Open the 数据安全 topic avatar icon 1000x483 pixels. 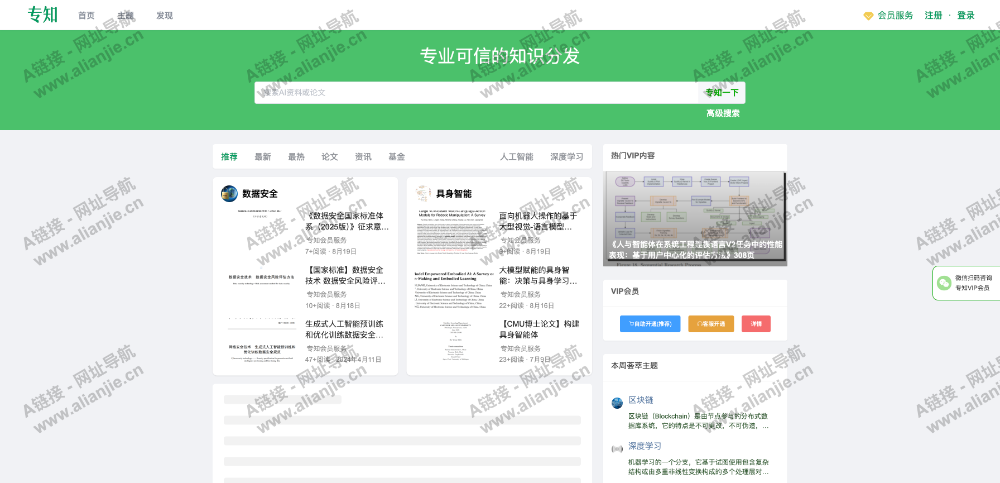[229, 194]
